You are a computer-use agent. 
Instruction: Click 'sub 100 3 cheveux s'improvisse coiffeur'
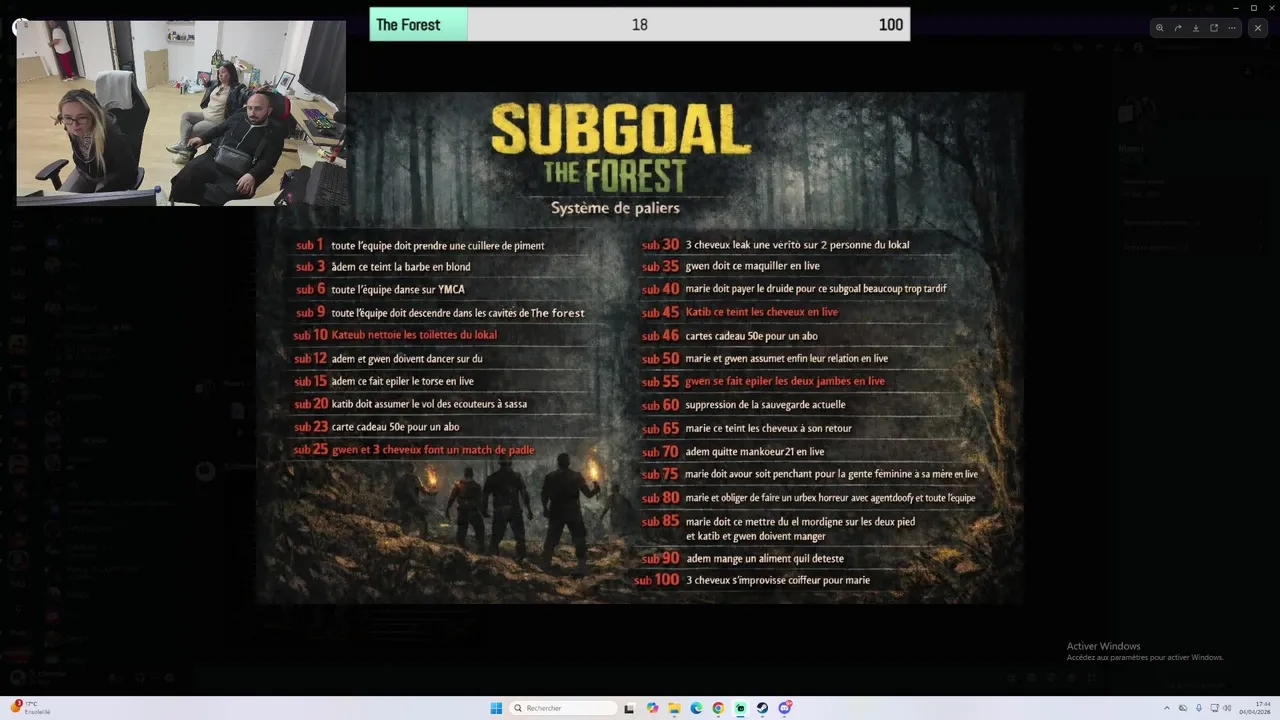coord(752,580)
